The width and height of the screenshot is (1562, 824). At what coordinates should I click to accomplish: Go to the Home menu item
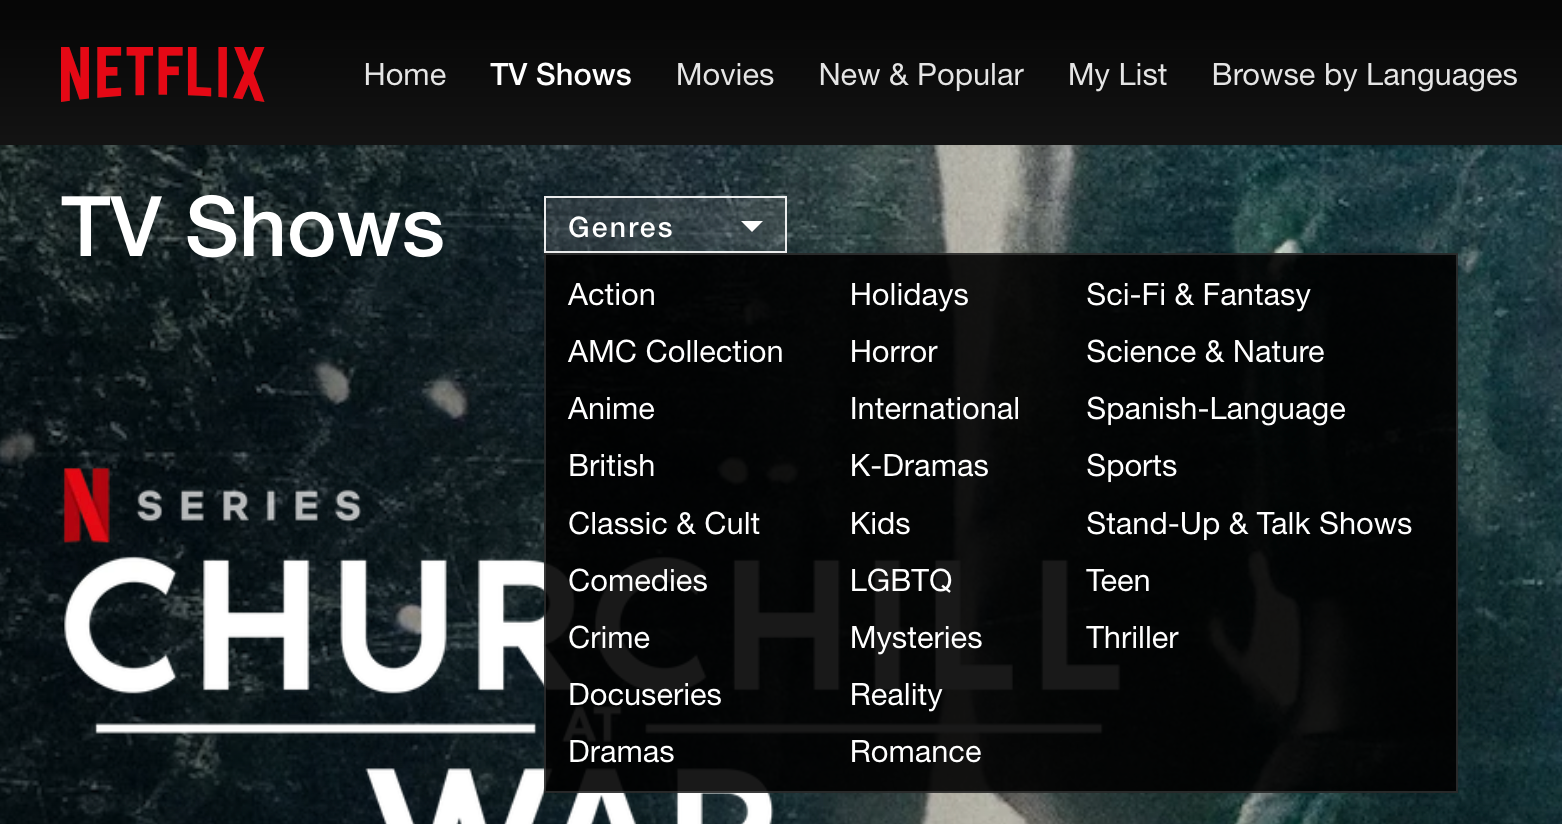click(x=404, y=74)
